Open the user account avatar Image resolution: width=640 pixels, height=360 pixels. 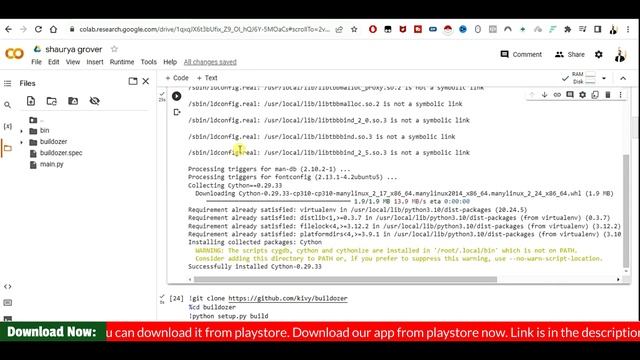click(620, 54)
